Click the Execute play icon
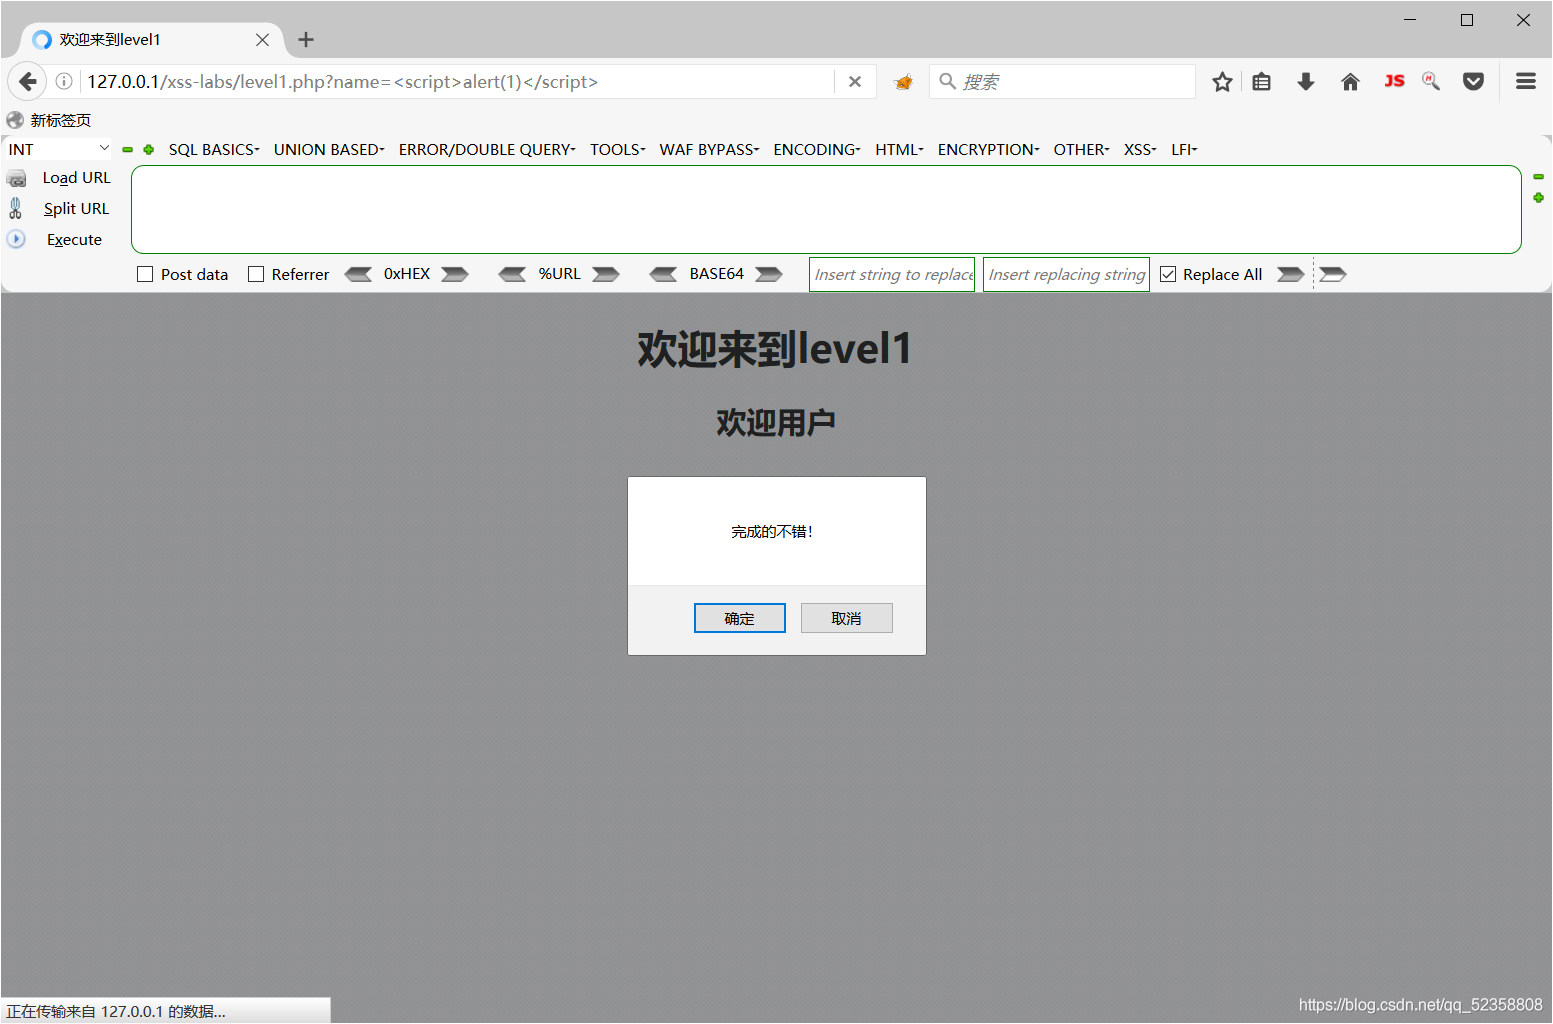Image resolution: width=1553 pixels, height=1024 pixels. [16, 239]
